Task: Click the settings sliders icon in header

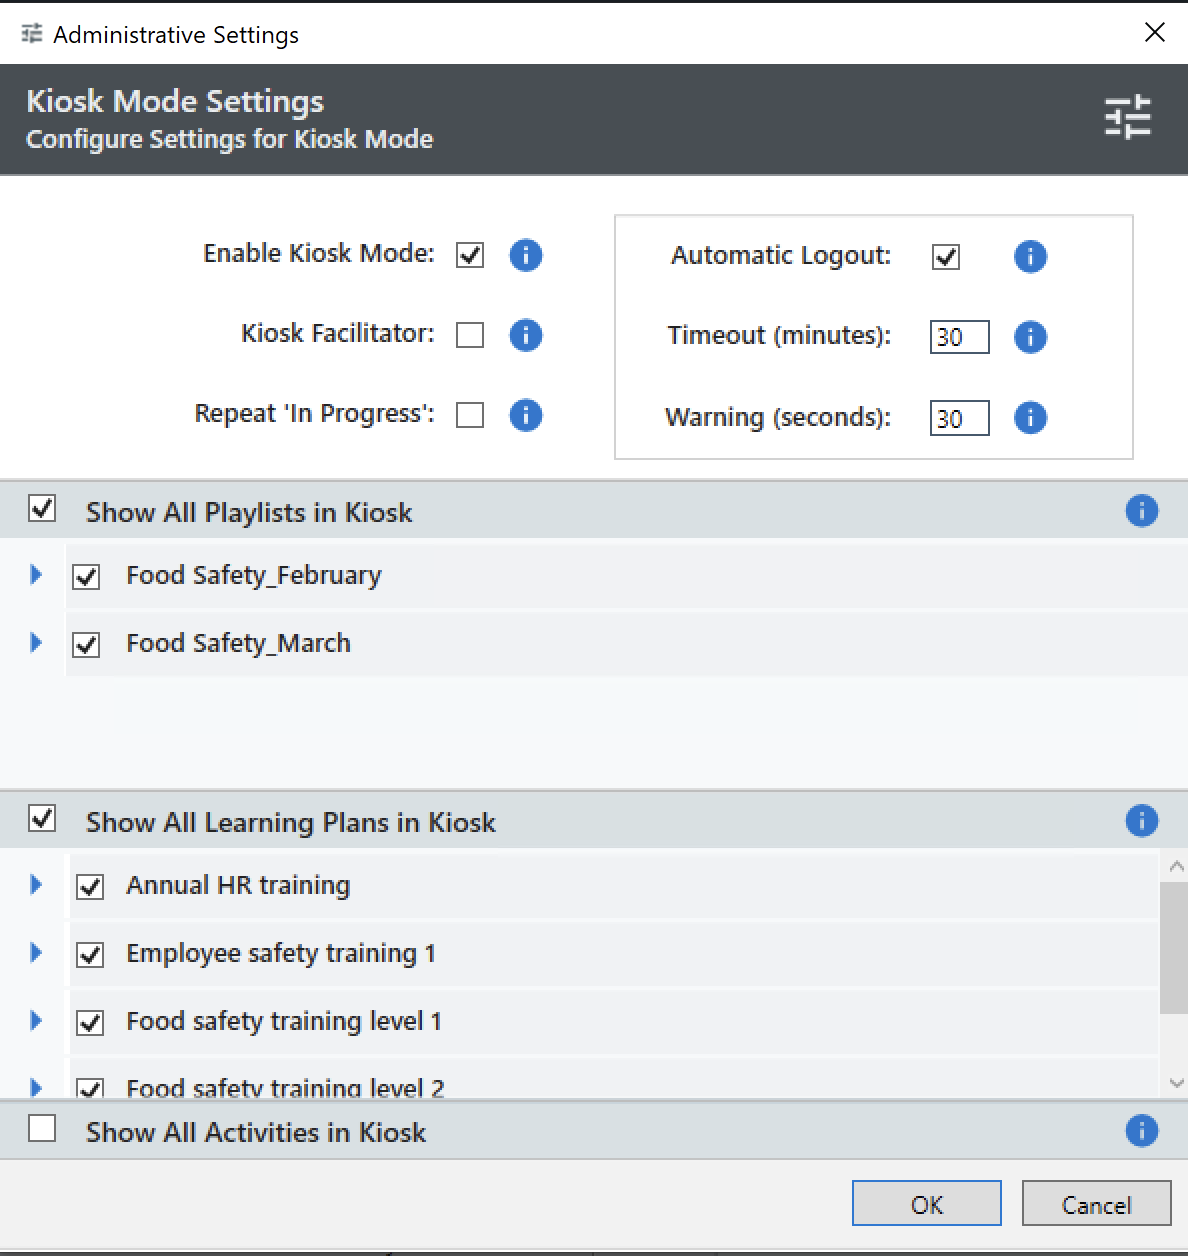Action: [x=1128, y=118]
